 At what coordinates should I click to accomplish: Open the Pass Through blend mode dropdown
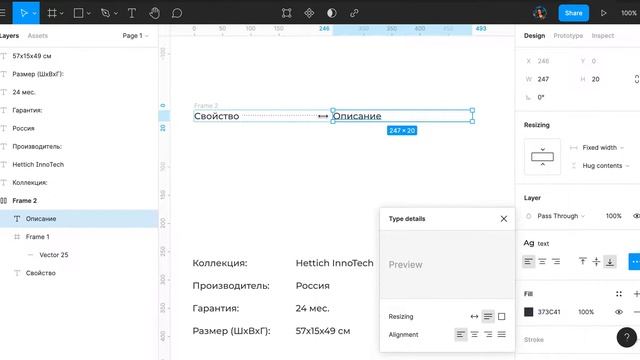click(561, 216)
